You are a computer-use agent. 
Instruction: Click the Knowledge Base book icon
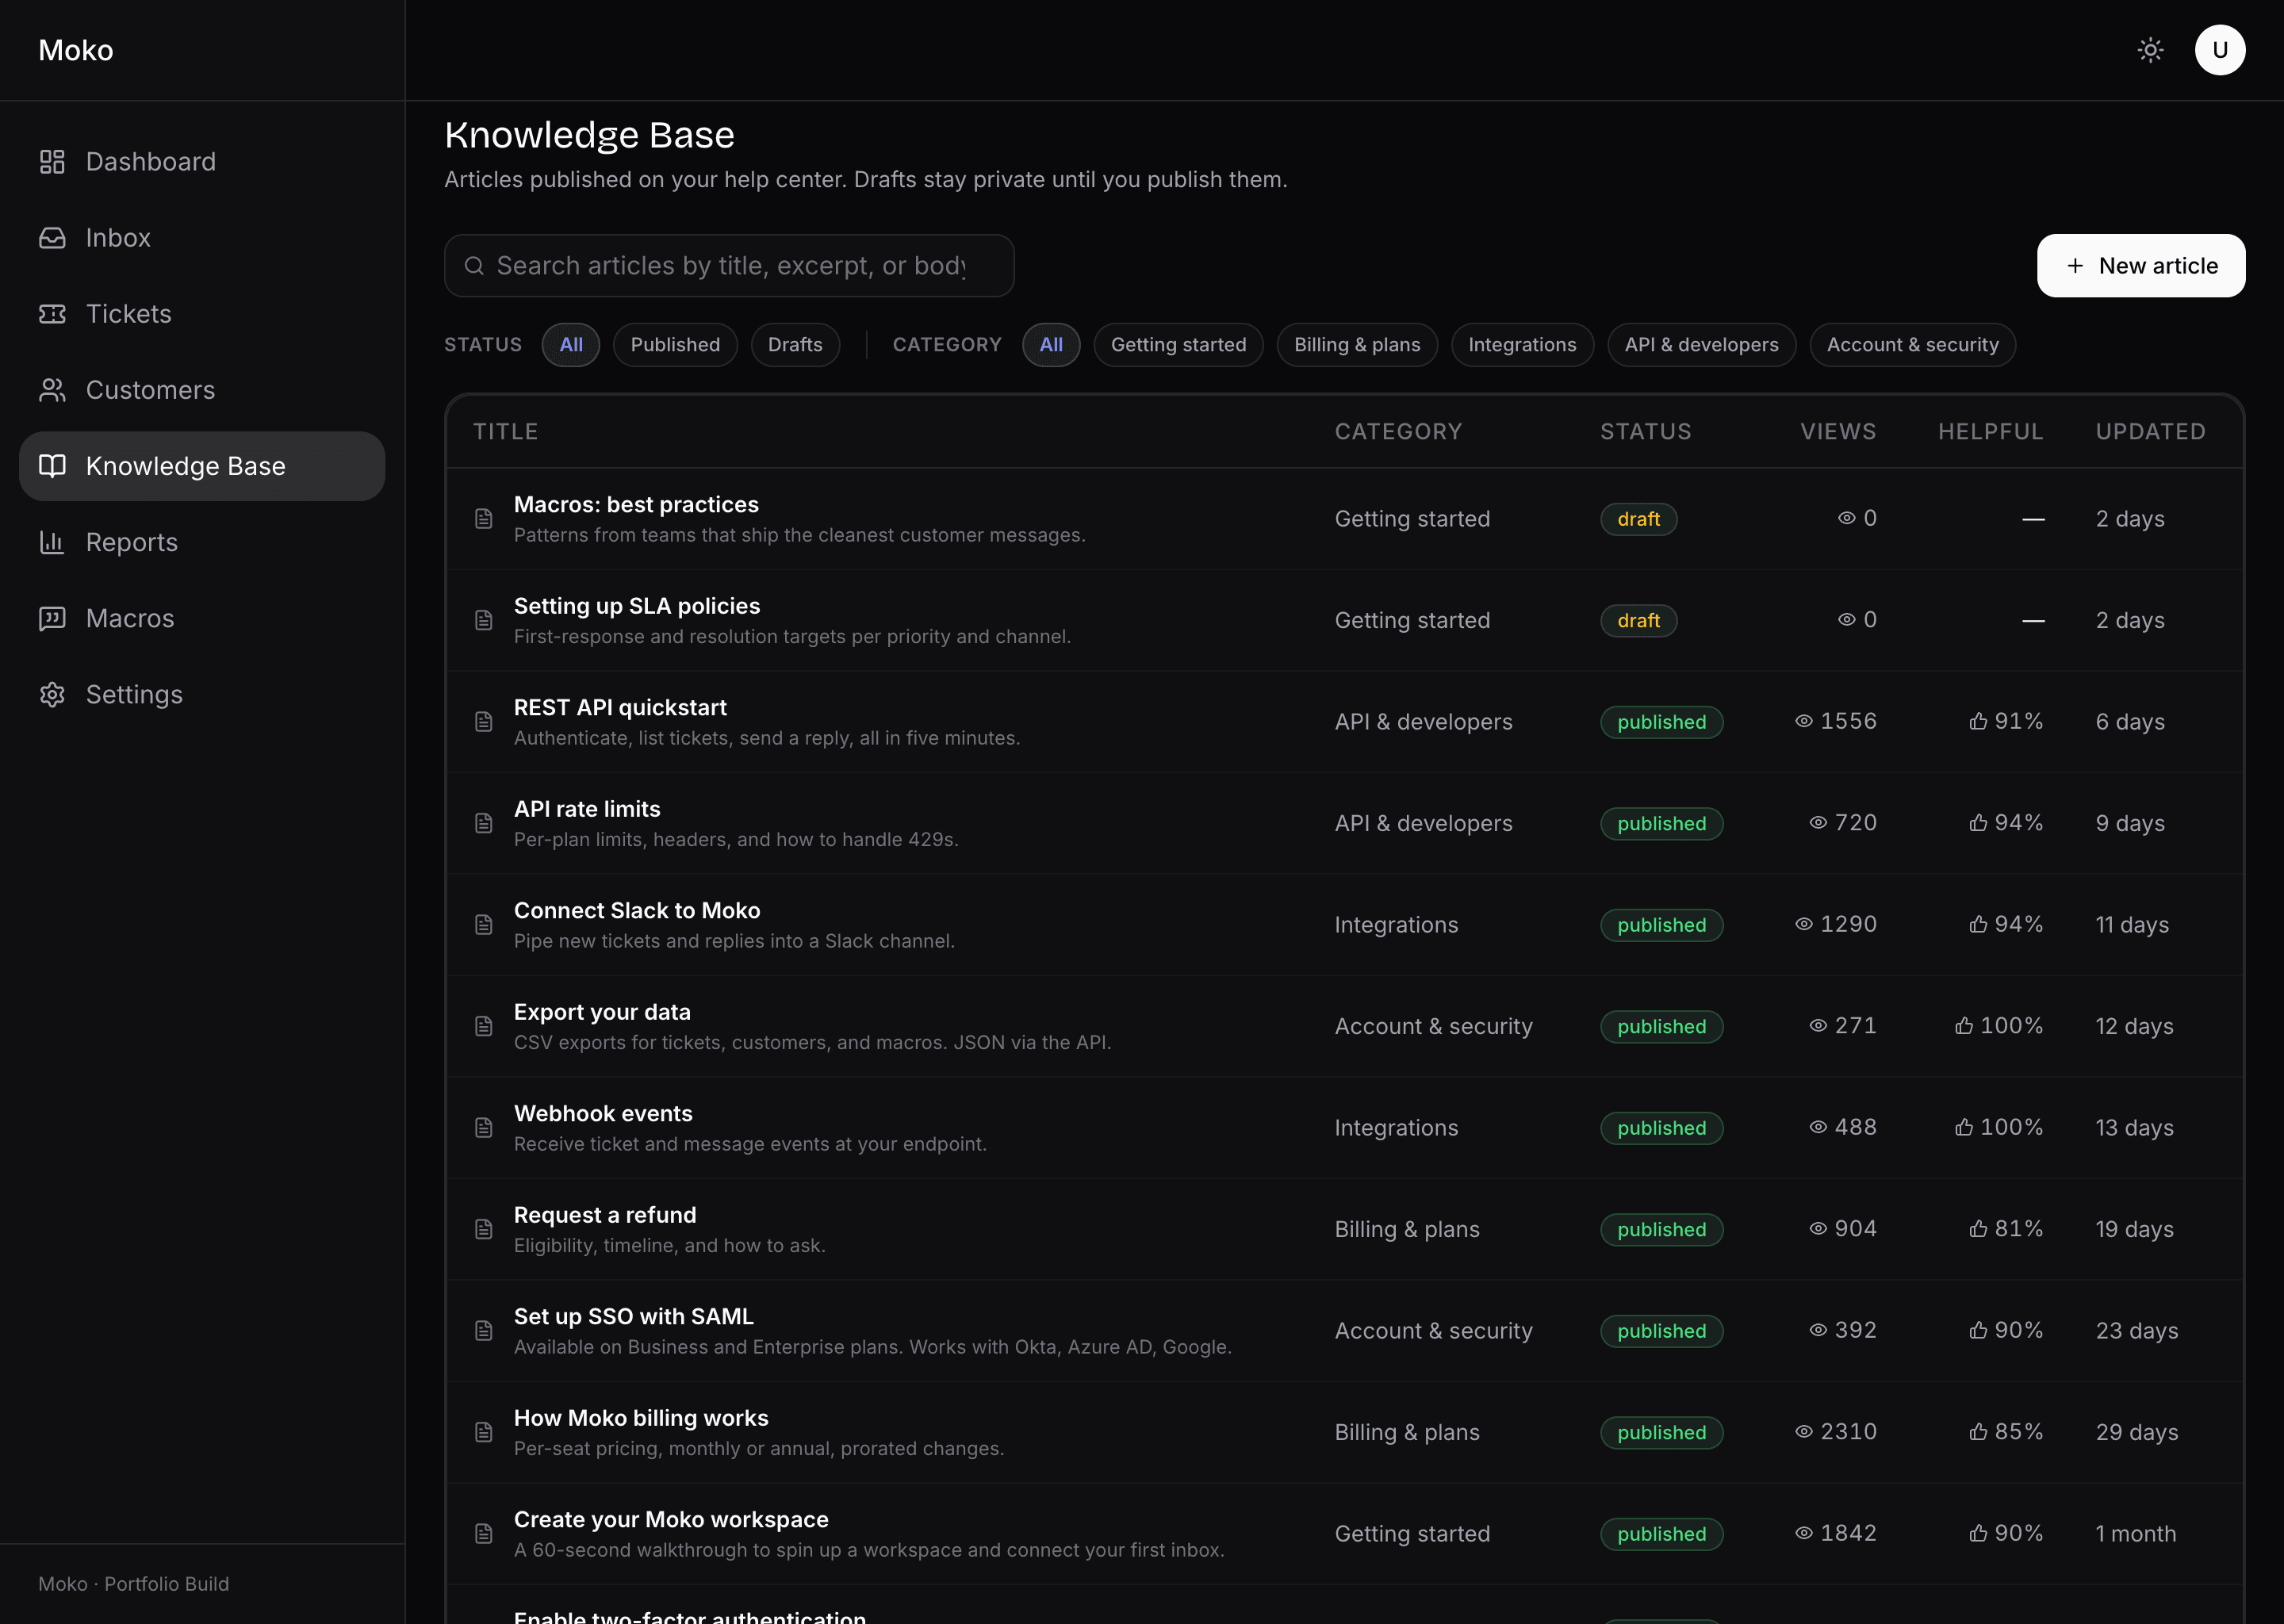pos(52,466)
